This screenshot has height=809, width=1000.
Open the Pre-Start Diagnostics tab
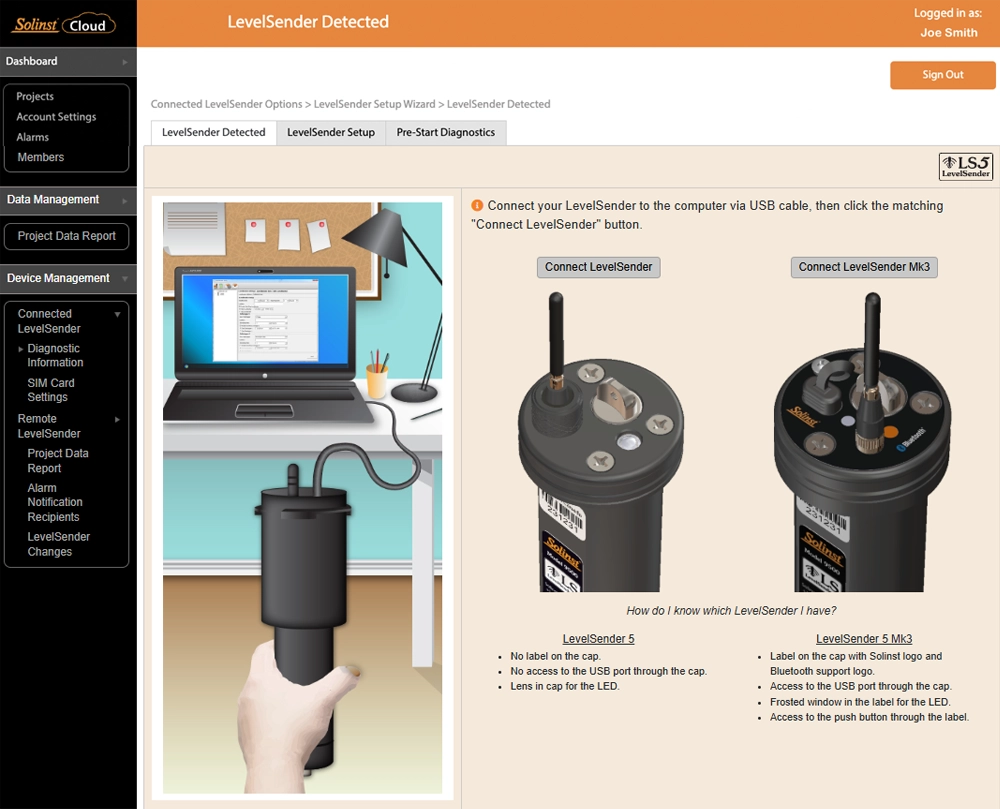pyautogui.click(x=445, y=132)
